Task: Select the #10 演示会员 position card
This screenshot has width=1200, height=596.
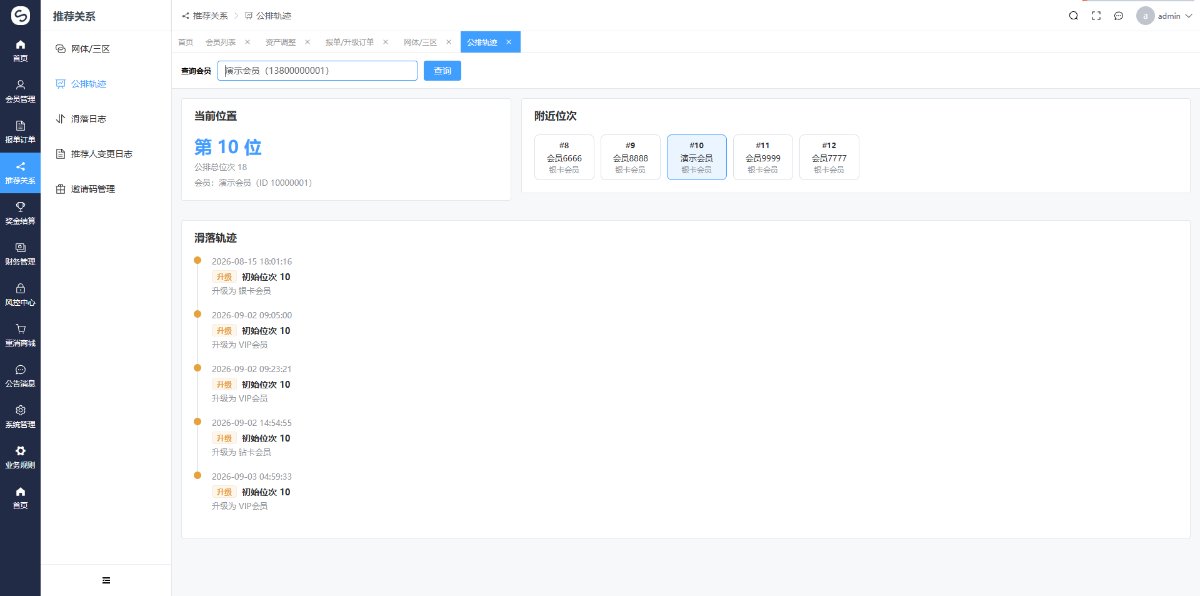Action: pyautogui.click(x=697, y=157)
